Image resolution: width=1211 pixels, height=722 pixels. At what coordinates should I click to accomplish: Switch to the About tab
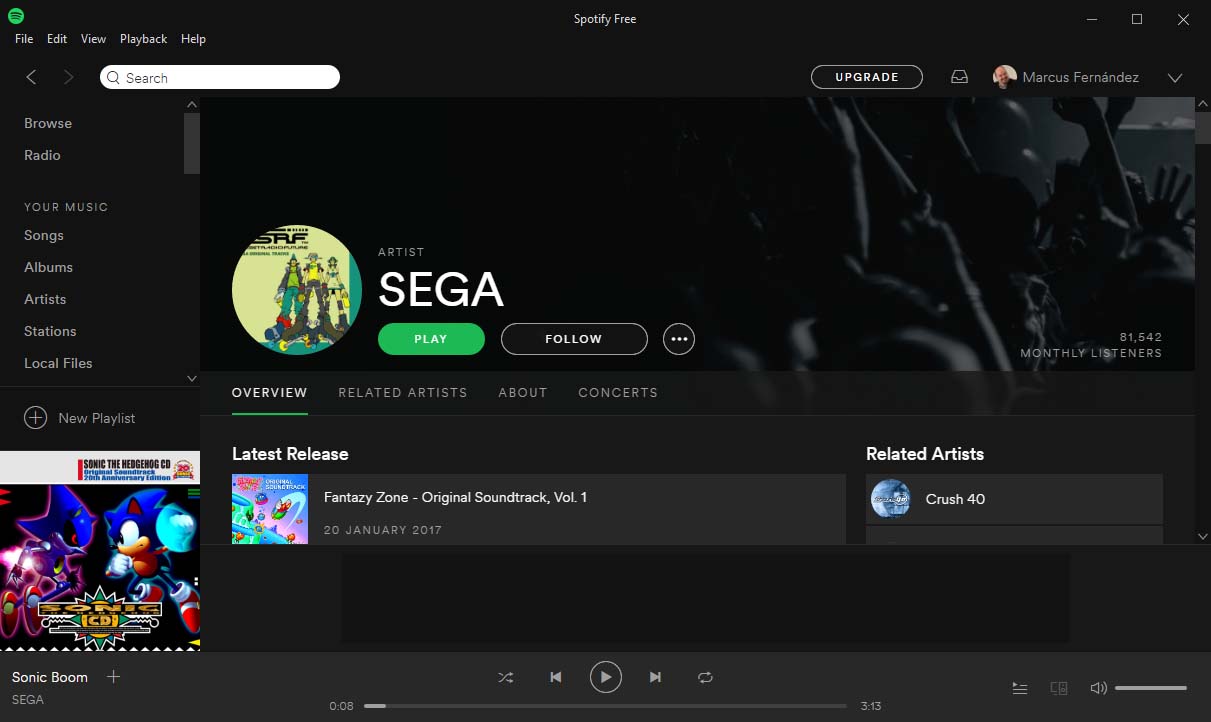(x=523, y=392)
